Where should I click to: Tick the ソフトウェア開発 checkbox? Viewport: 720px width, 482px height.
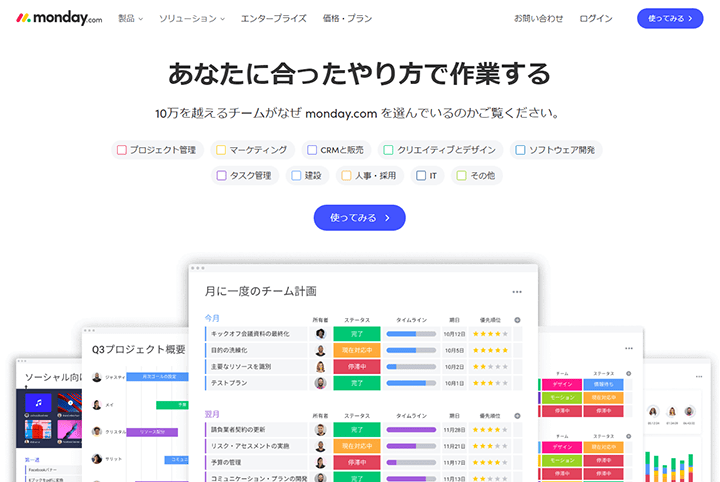(x=520, y=150)
